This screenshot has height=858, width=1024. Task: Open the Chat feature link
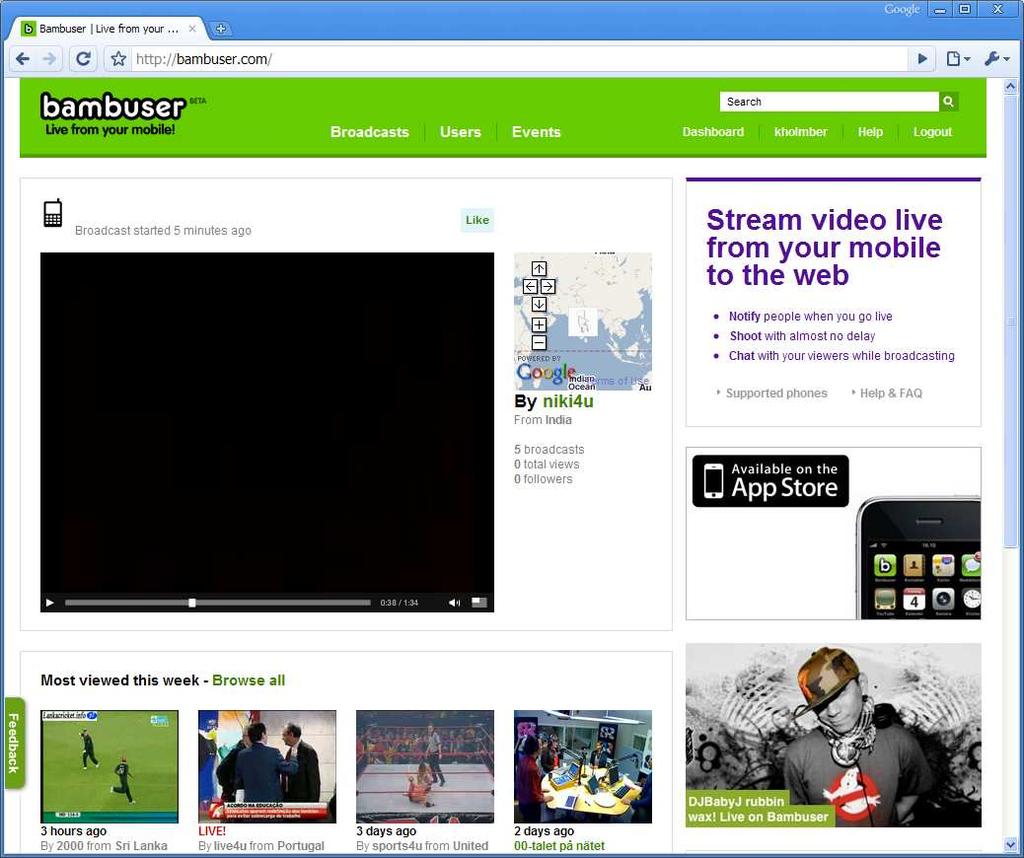coord(741,356)
